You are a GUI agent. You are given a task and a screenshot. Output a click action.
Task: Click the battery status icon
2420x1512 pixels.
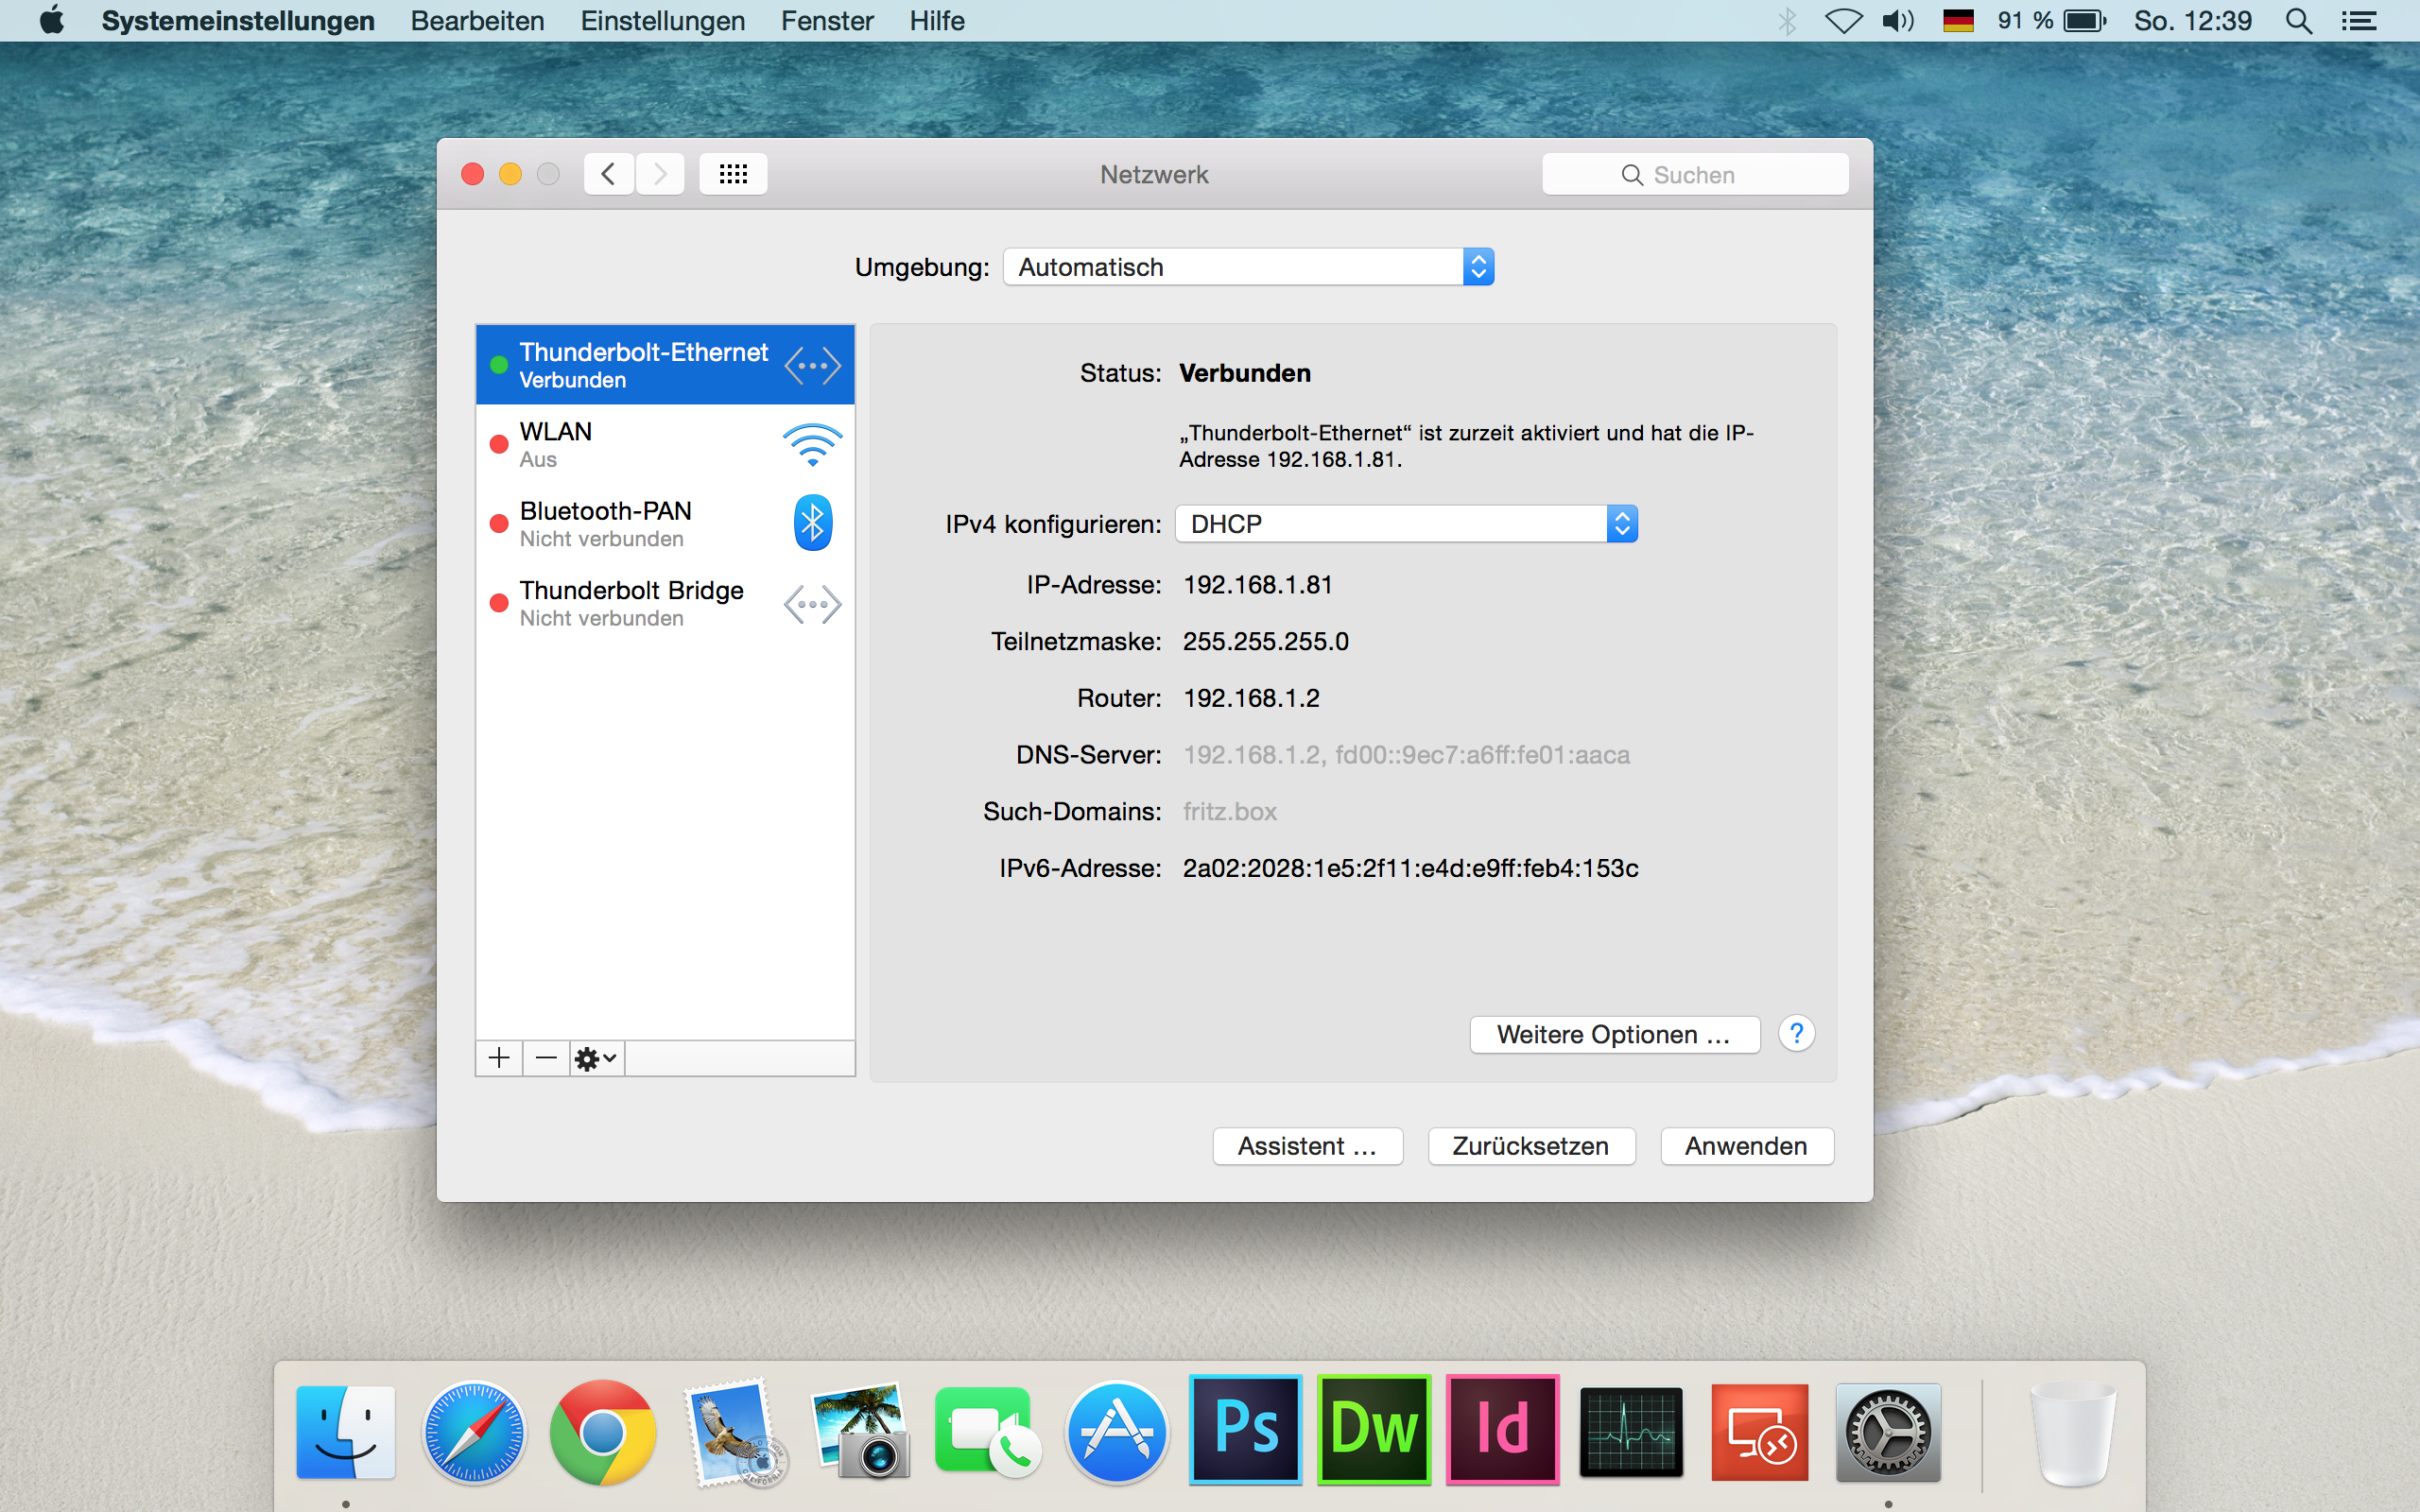(2086, 21)
